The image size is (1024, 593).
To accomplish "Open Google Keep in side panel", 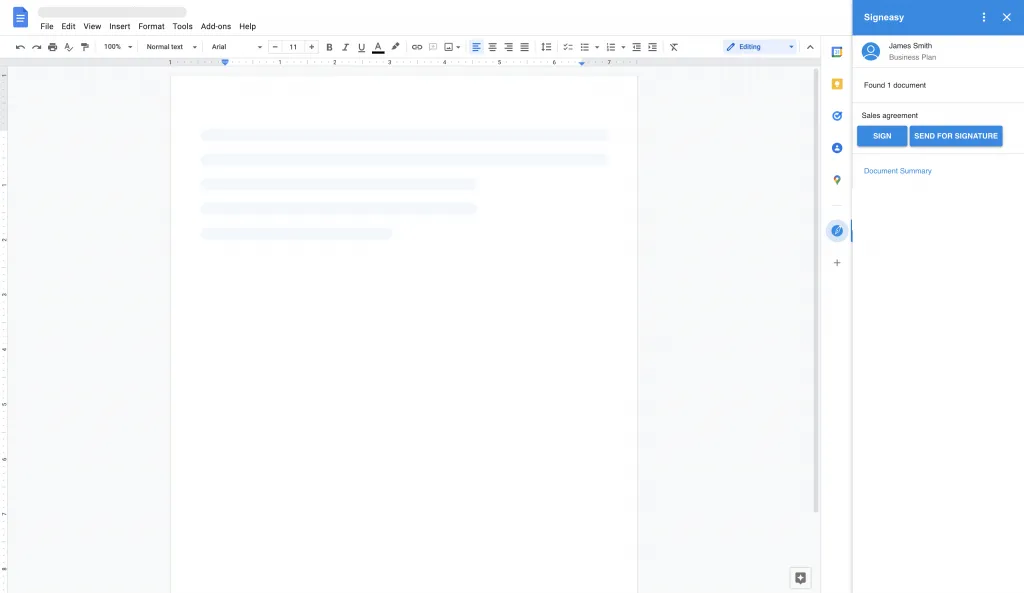I will tap(837, 84).
